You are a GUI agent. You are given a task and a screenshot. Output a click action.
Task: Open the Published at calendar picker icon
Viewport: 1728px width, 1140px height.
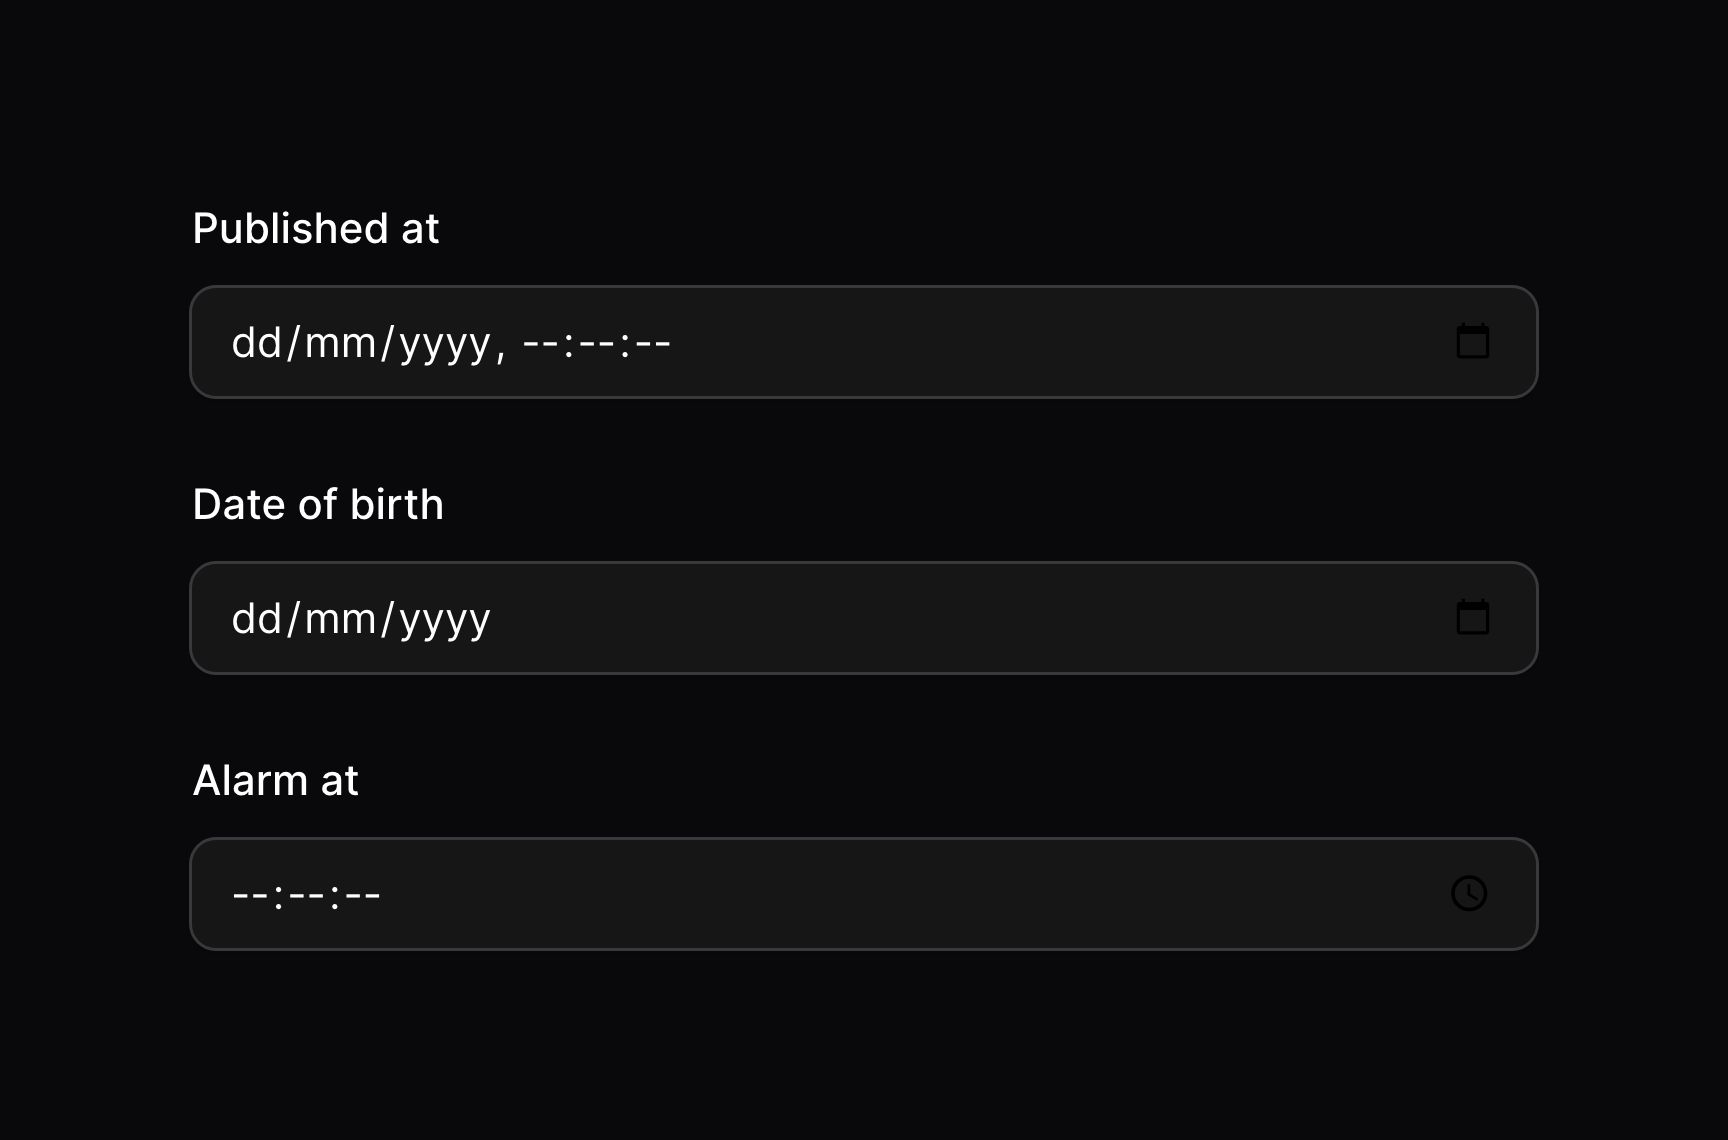pos(1472,342)
